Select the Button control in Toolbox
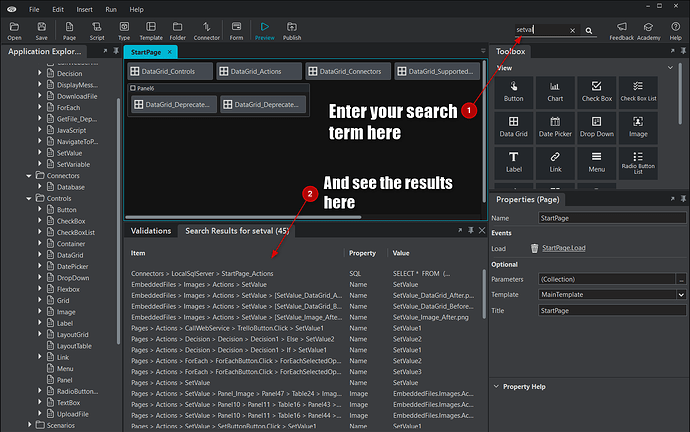This screenshot has width=690, height=432. pyautogui.click(x=514, y=92)
